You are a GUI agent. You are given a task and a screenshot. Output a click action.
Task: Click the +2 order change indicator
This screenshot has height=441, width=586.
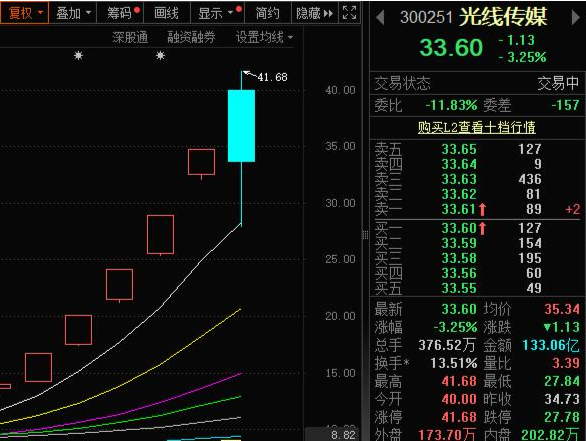click(x=573, y=209)
